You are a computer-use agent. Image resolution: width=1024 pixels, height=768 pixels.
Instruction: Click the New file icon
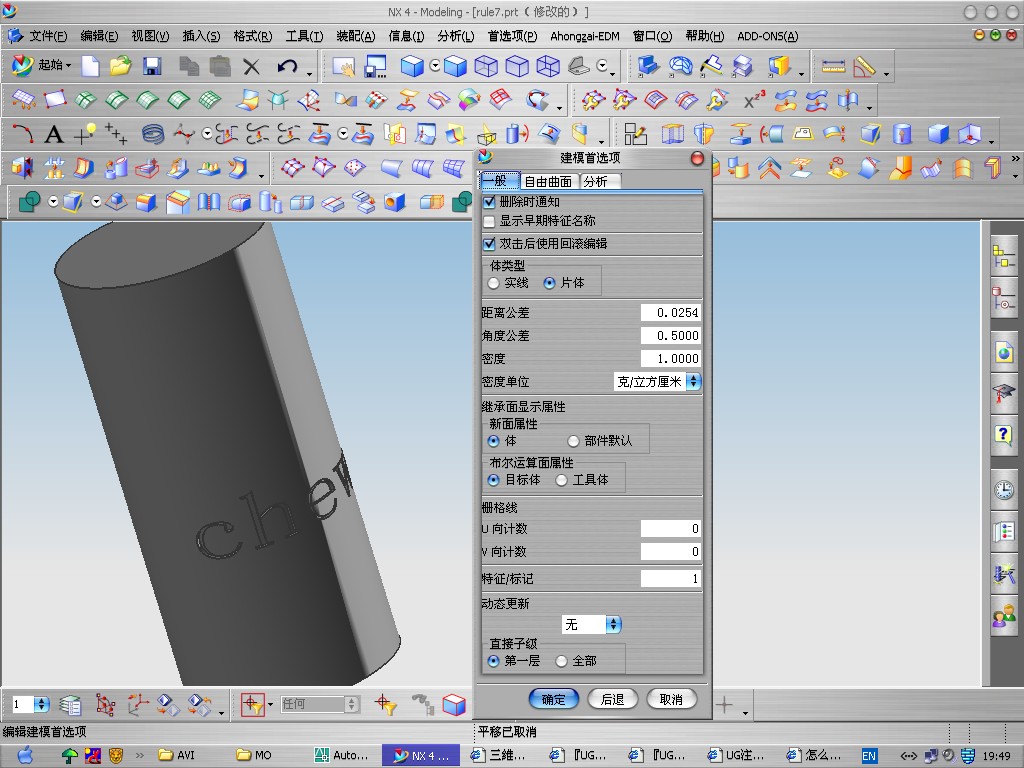pyautogui.click(x=90, y=65)
